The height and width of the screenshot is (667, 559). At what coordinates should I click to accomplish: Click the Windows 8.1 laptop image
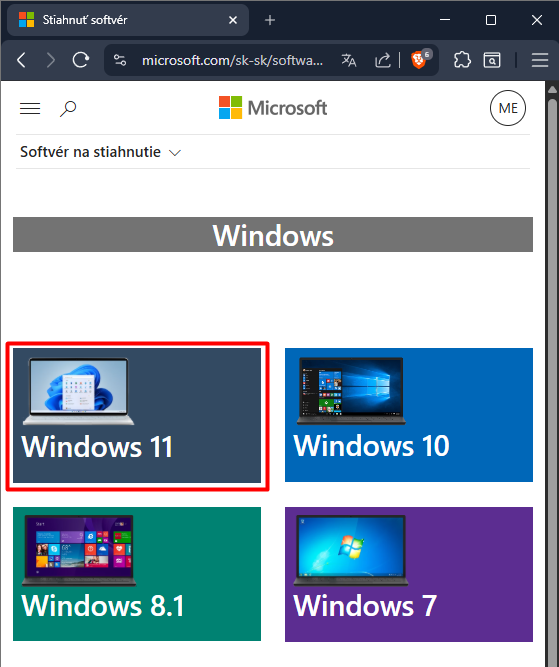79,550
